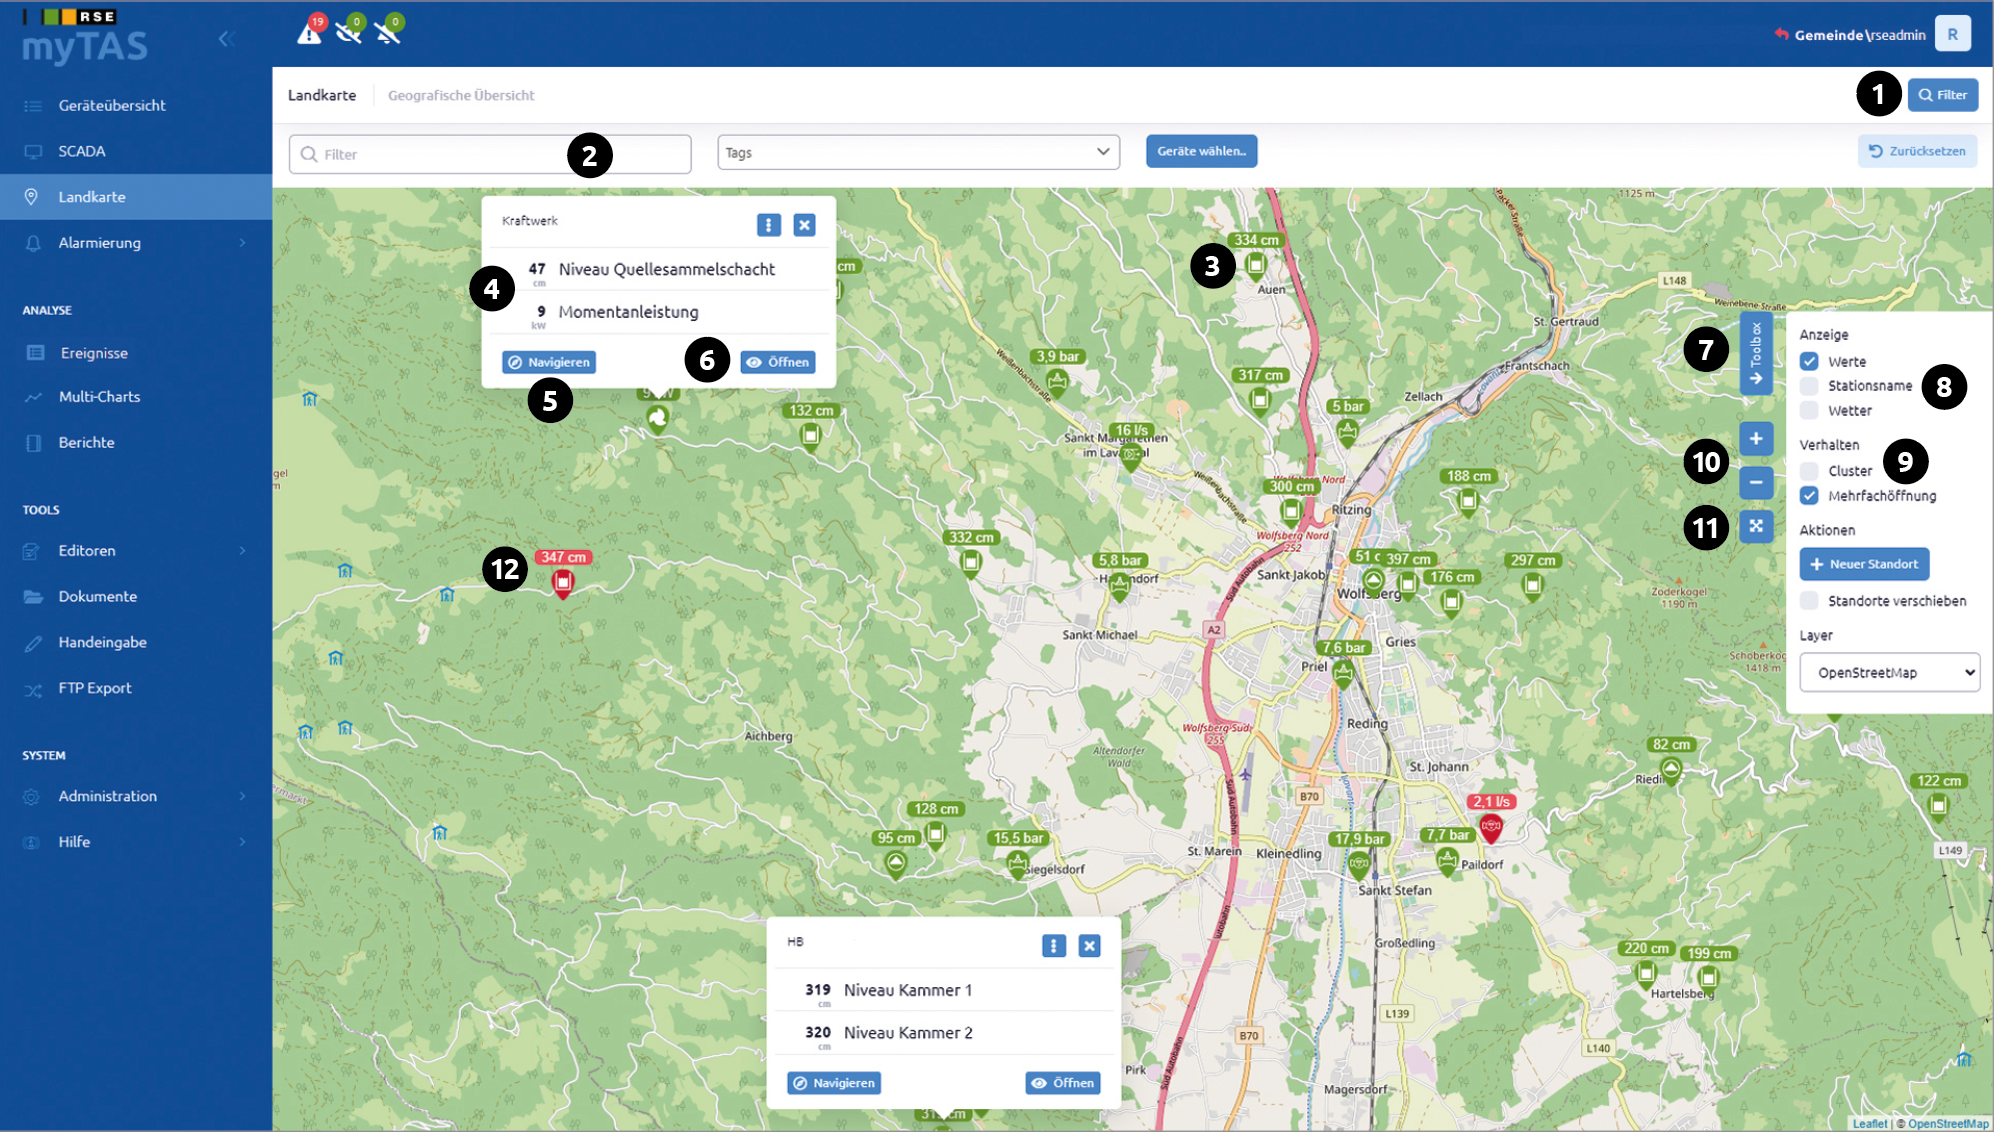Zoom out the map with minus button
Image resolution: width=1996 pixels, height=1132 pixels.
click(x=1756, y=482)
